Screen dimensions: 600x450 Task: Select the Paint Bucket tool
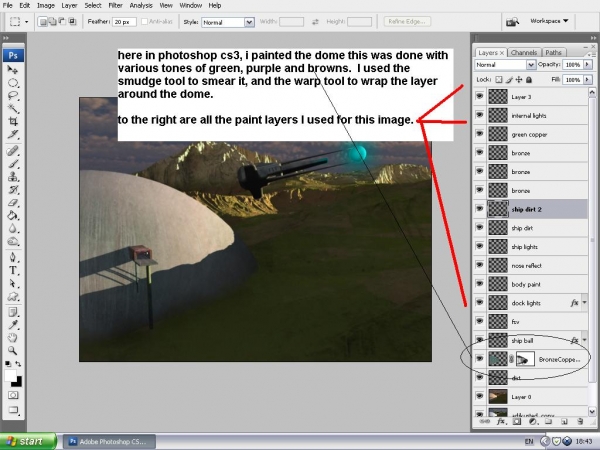pos(13,216)
